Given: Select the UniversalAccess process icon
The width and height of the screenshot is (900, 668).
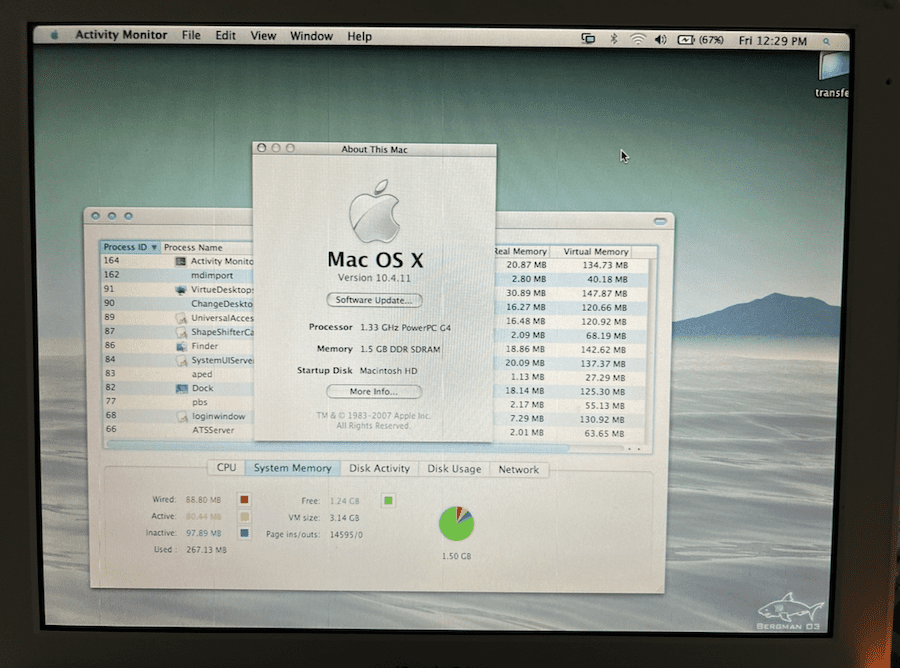Looking at the screenshot, I should (181, 318).
